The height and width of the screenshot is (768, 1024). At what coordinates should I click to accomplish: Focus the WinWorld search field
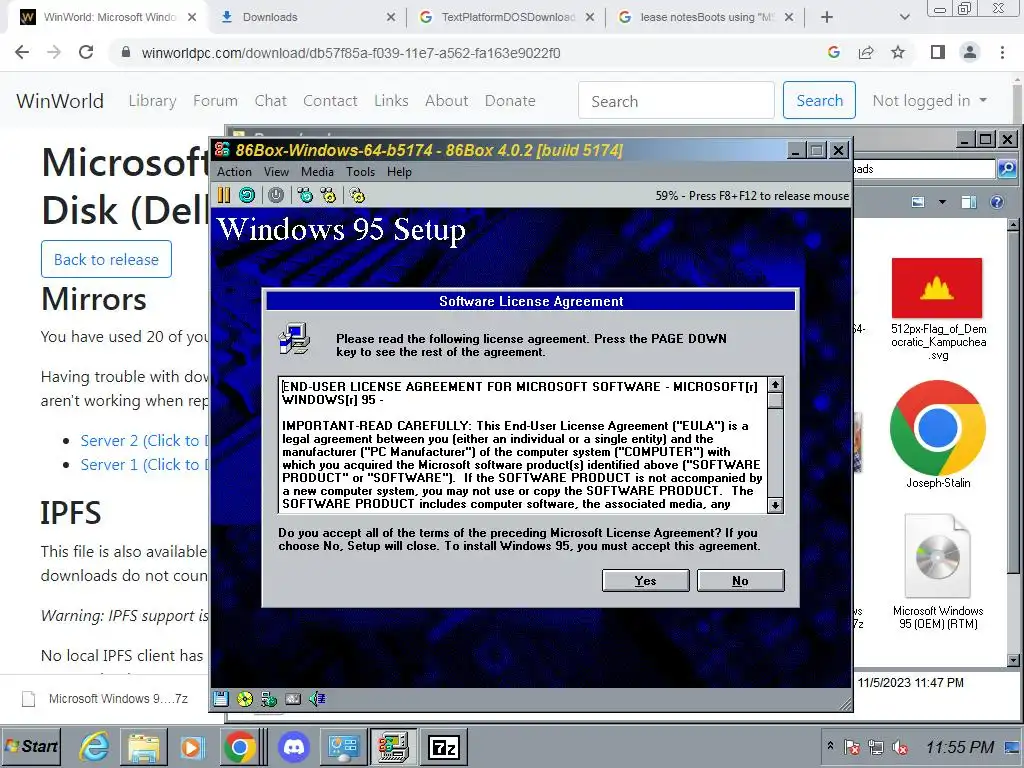676,101
